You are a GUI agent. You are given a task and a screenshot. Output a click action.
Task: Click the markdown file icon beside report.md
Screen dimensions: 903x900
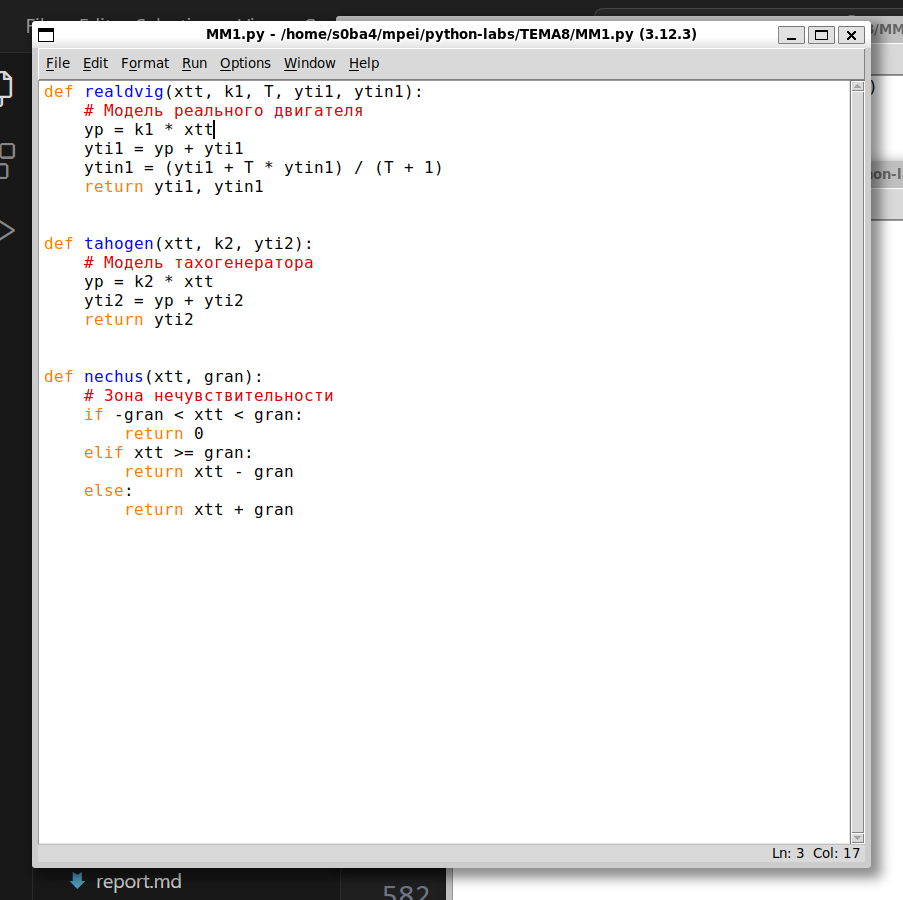point(77,881)
